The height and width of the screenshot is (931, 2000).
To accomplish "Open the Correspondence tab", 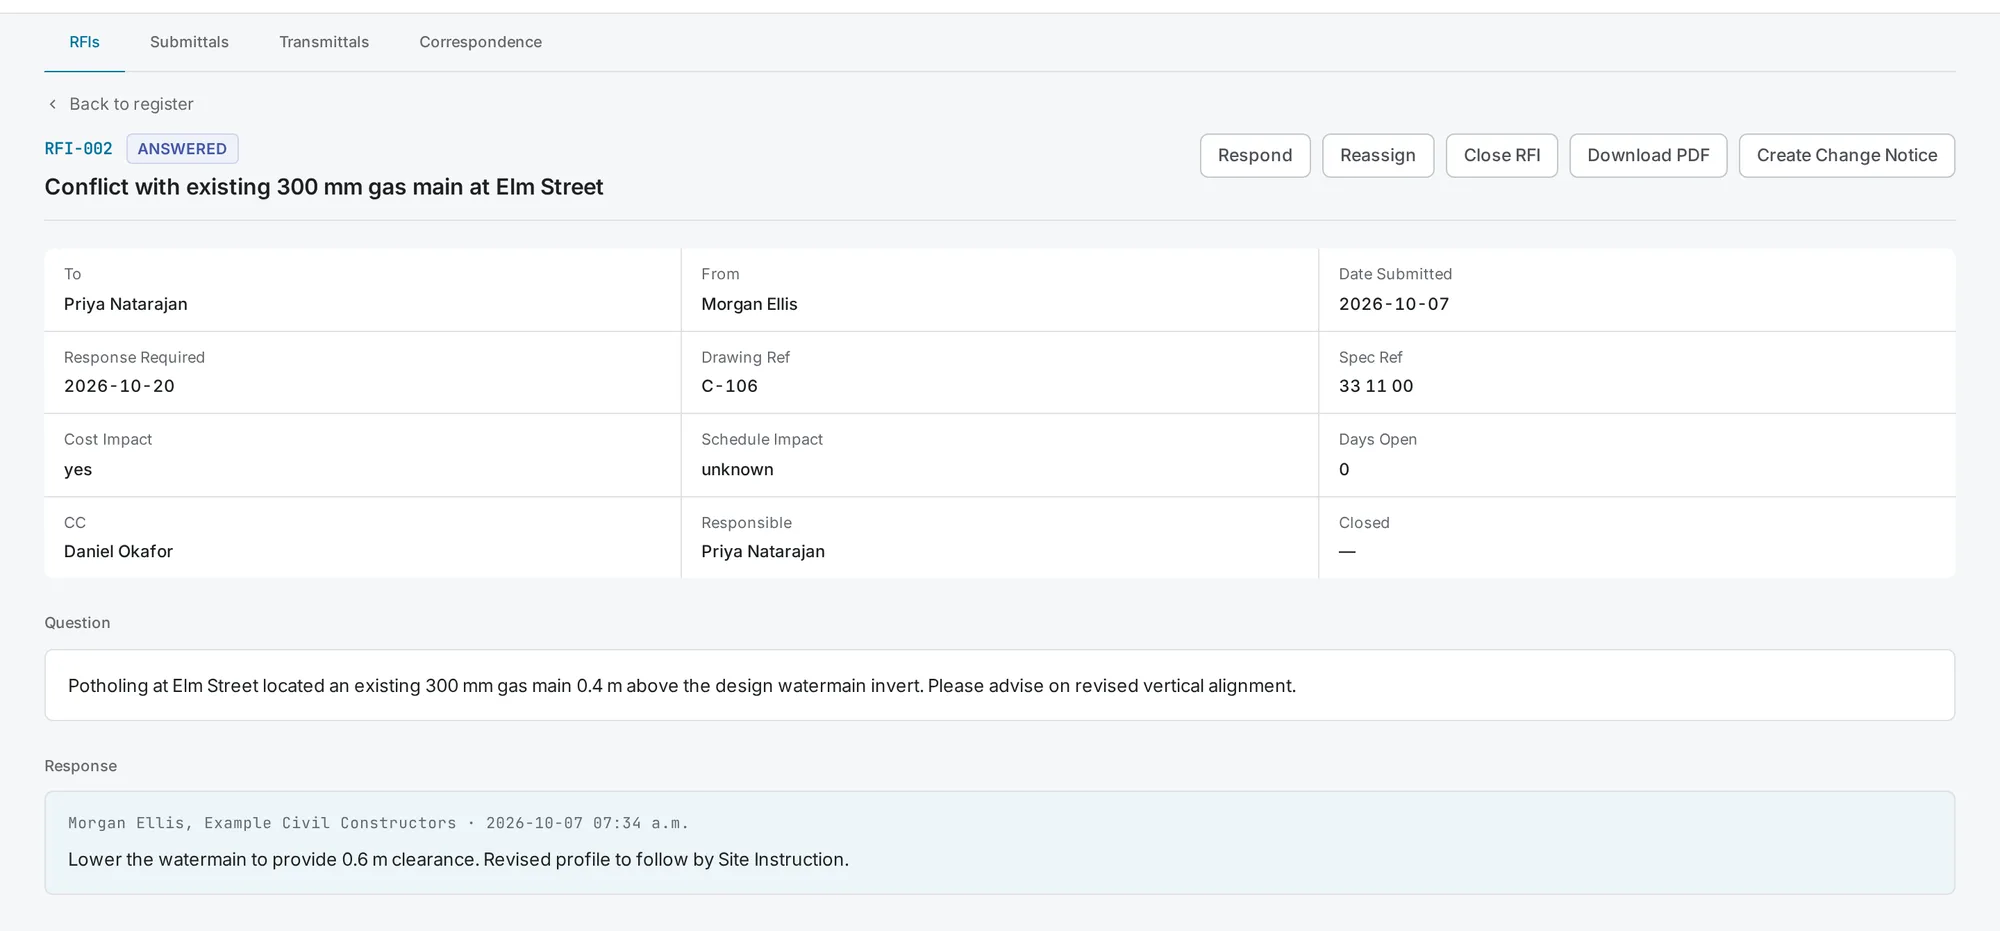I will [480, 42].
